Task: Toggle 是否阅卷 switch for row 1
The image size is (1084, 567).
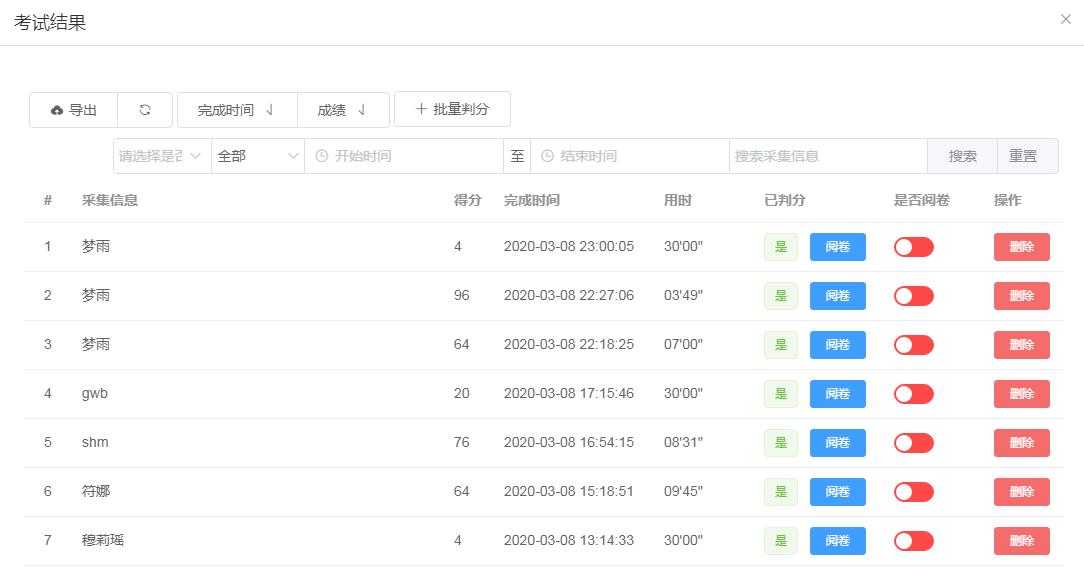Action: [x=913, y=247]
